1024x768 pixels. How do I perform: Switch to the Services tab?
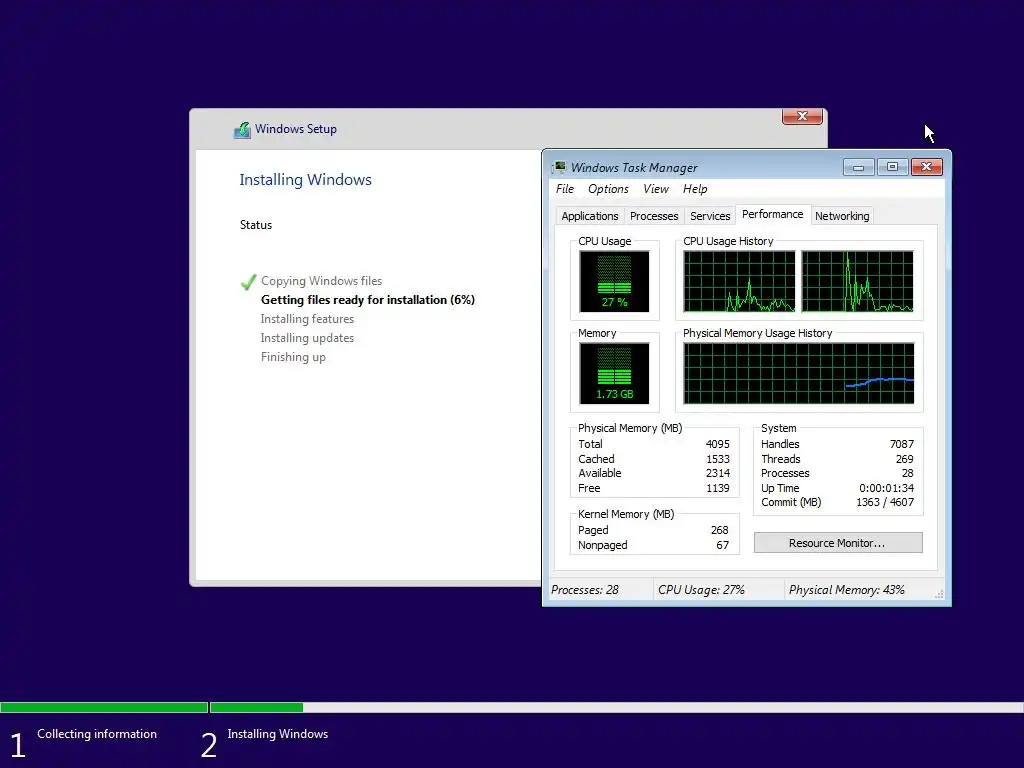(x=710, y=216)
